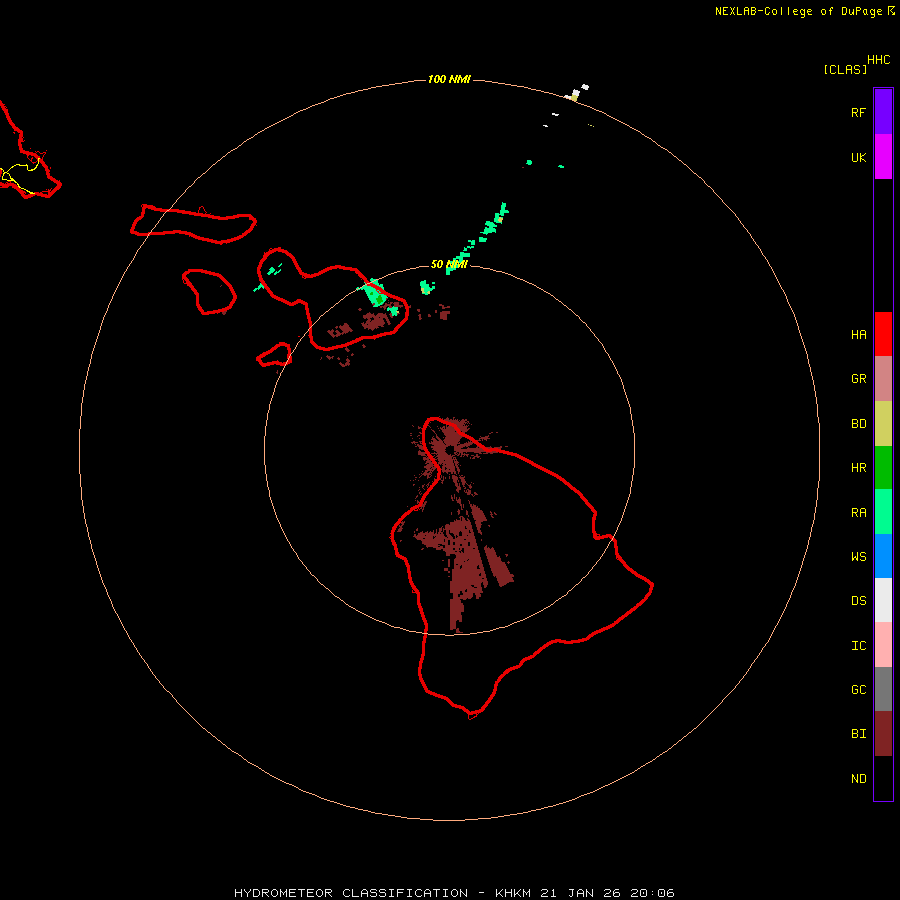Click the HR green legend swatch
900x900 pixels.
coord(883,467)
